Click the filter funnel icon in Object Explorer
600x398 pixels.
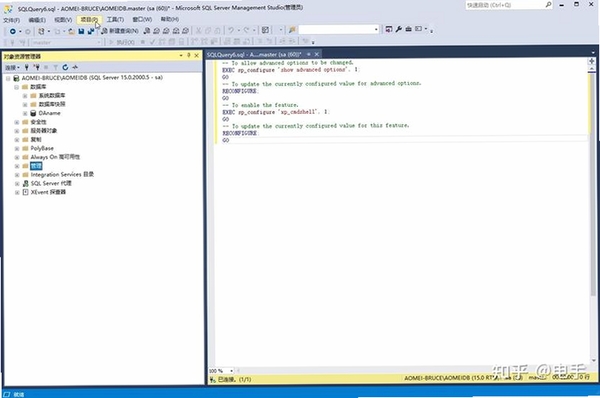[x=55, y=68]
